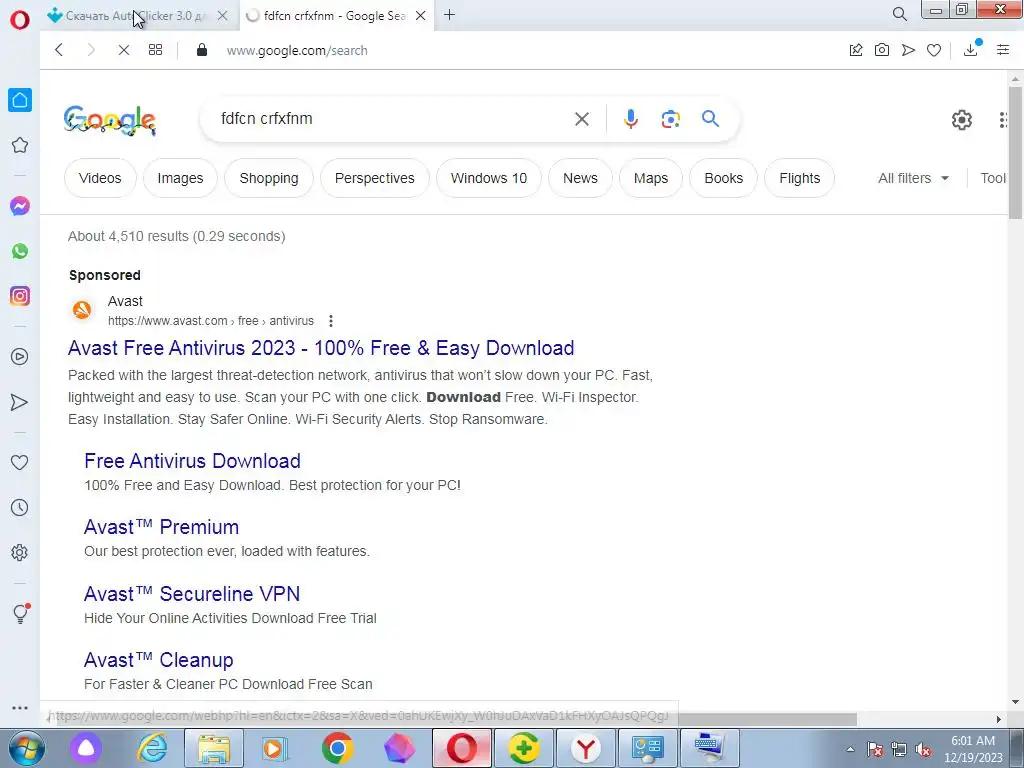Open My Flow in sidebar
The image size is (1024, 768).
[x=20, y=402]
